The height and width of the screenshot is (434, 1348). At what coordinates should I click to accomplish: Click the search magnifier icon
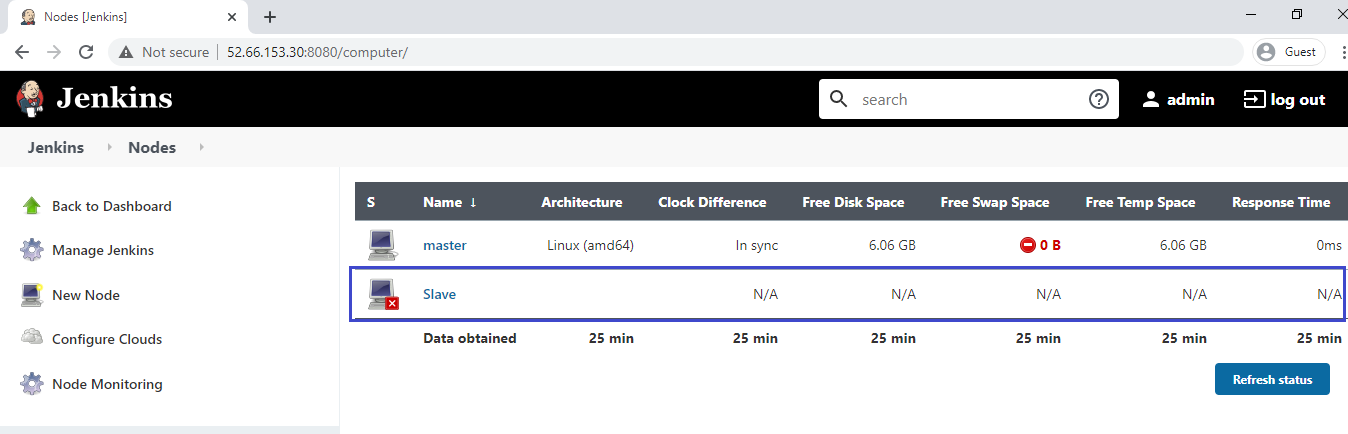[839, 99]
